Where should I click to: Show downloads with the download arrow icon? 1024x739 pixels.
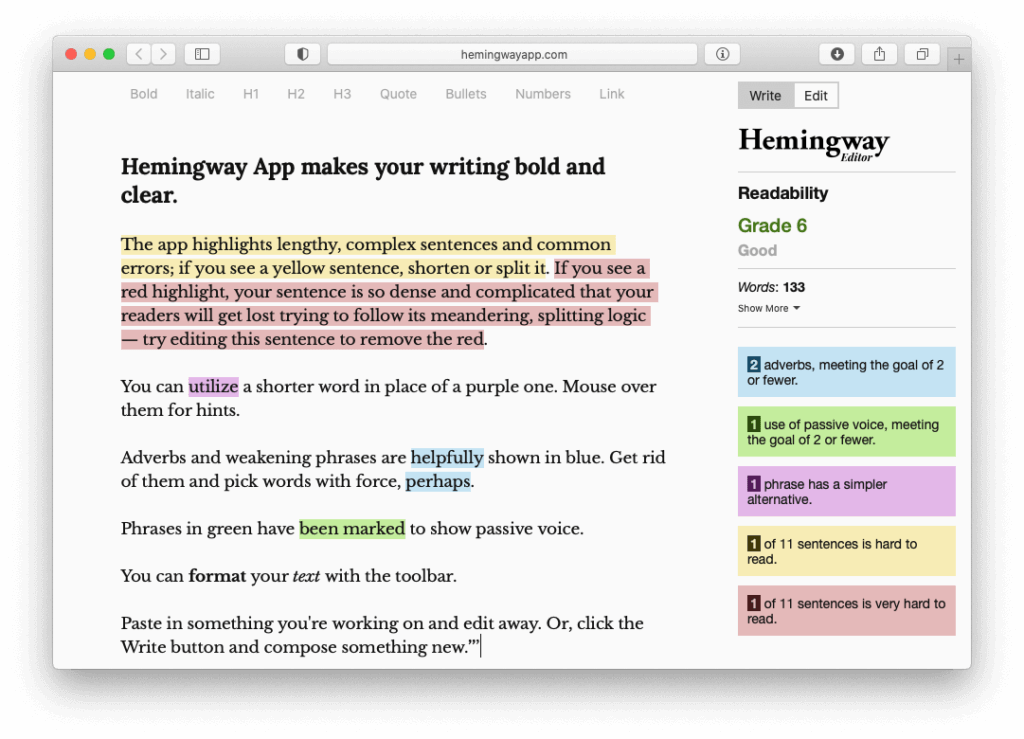point(837,54)
